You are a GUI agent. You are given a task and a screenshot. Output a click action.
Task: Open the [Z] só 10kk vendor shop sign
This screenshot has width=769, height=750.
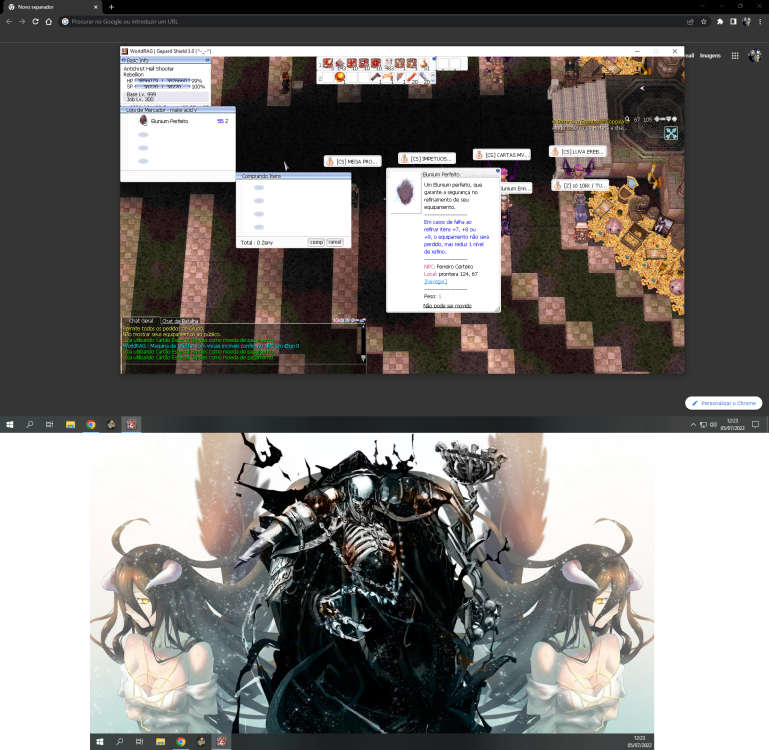click(x=580, y=185)
